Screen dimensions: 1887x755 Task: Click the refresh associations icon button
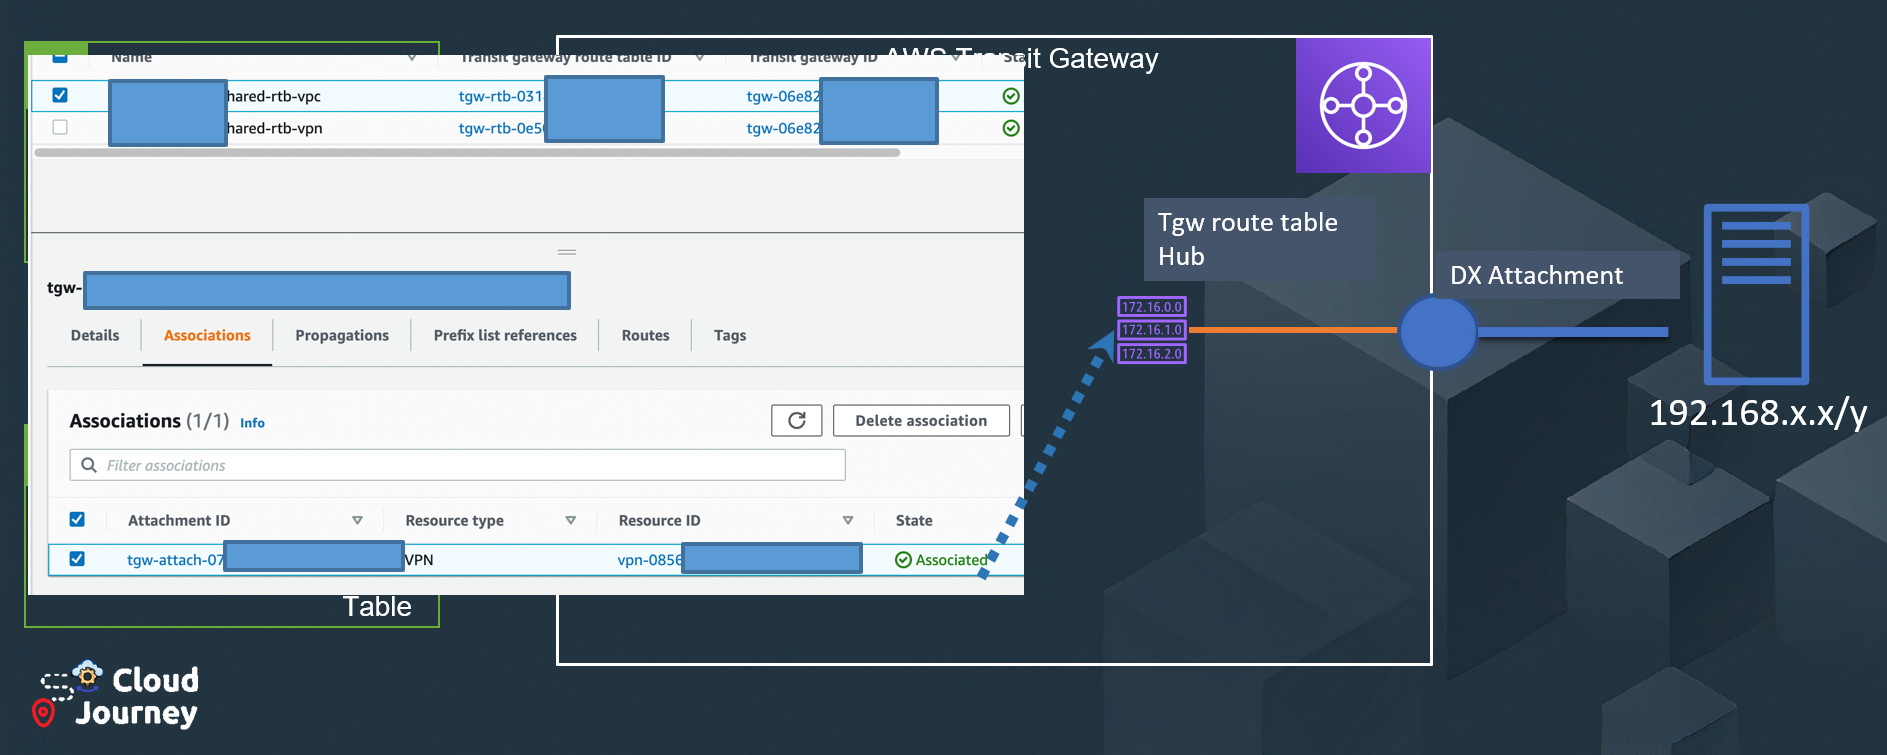[x=796, y=421]
